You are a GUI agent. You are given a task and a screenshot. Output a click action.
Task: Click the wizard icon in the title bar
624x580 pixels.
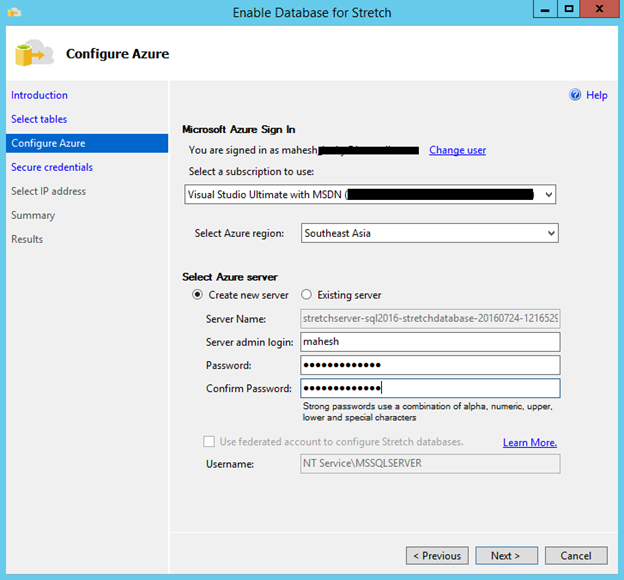click(x=15, y=12)
